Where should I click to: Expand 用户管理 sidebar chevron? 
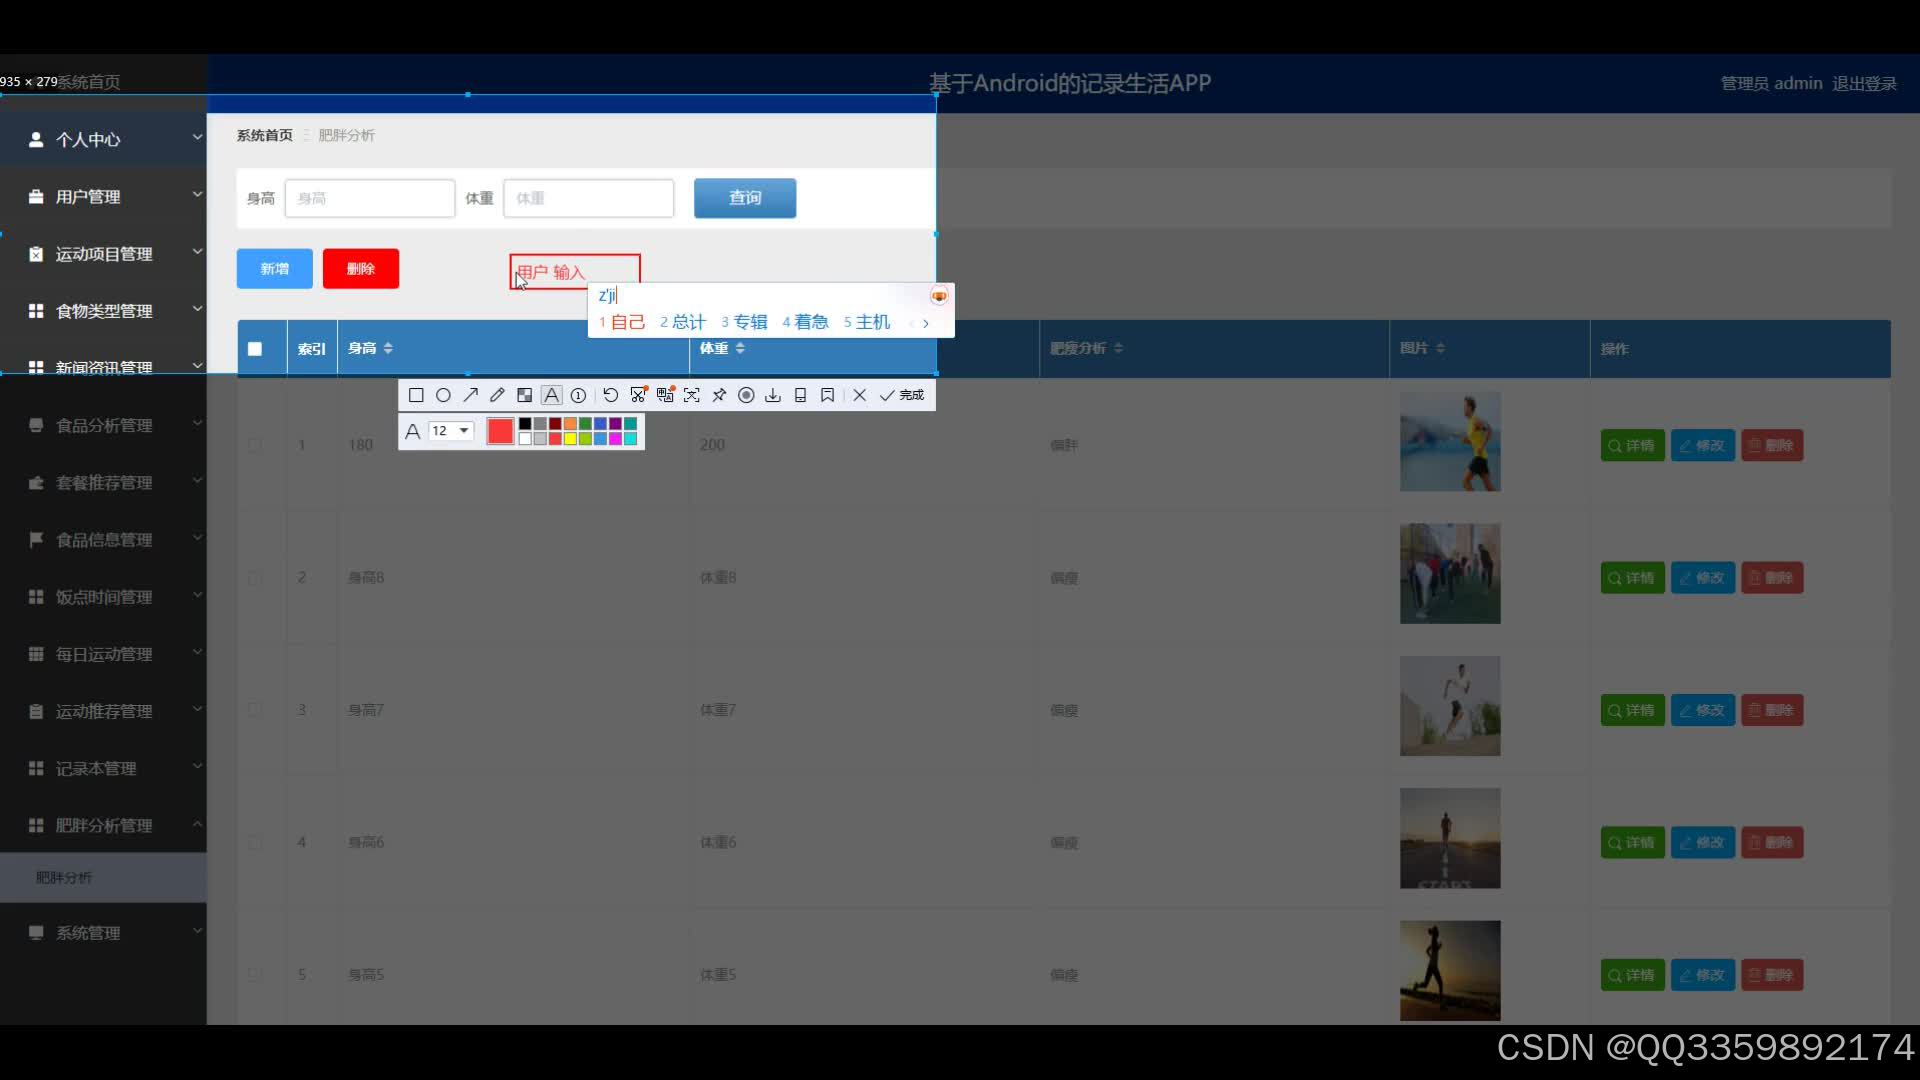pos(197,194)
